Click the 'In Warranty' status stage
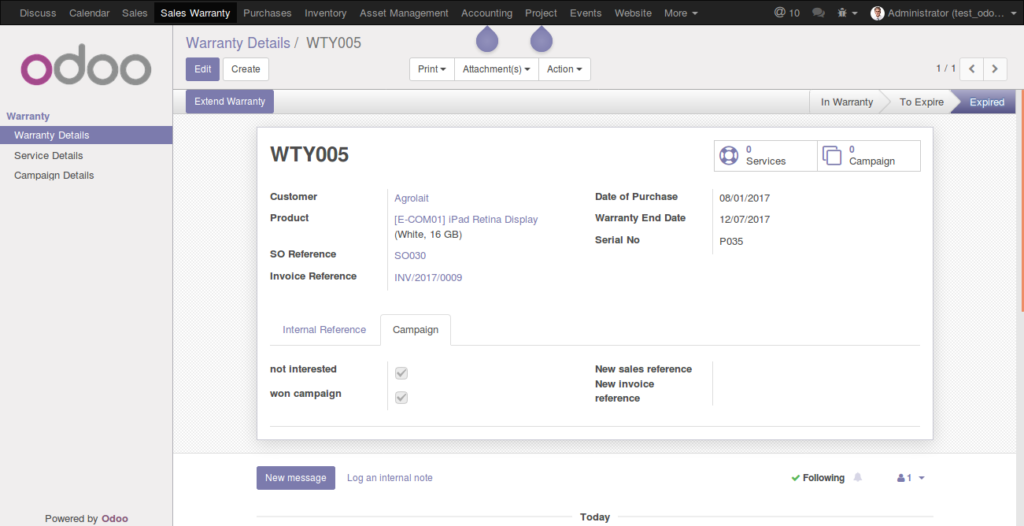This screenshot has height=526, width=1024. click(846, 102)
